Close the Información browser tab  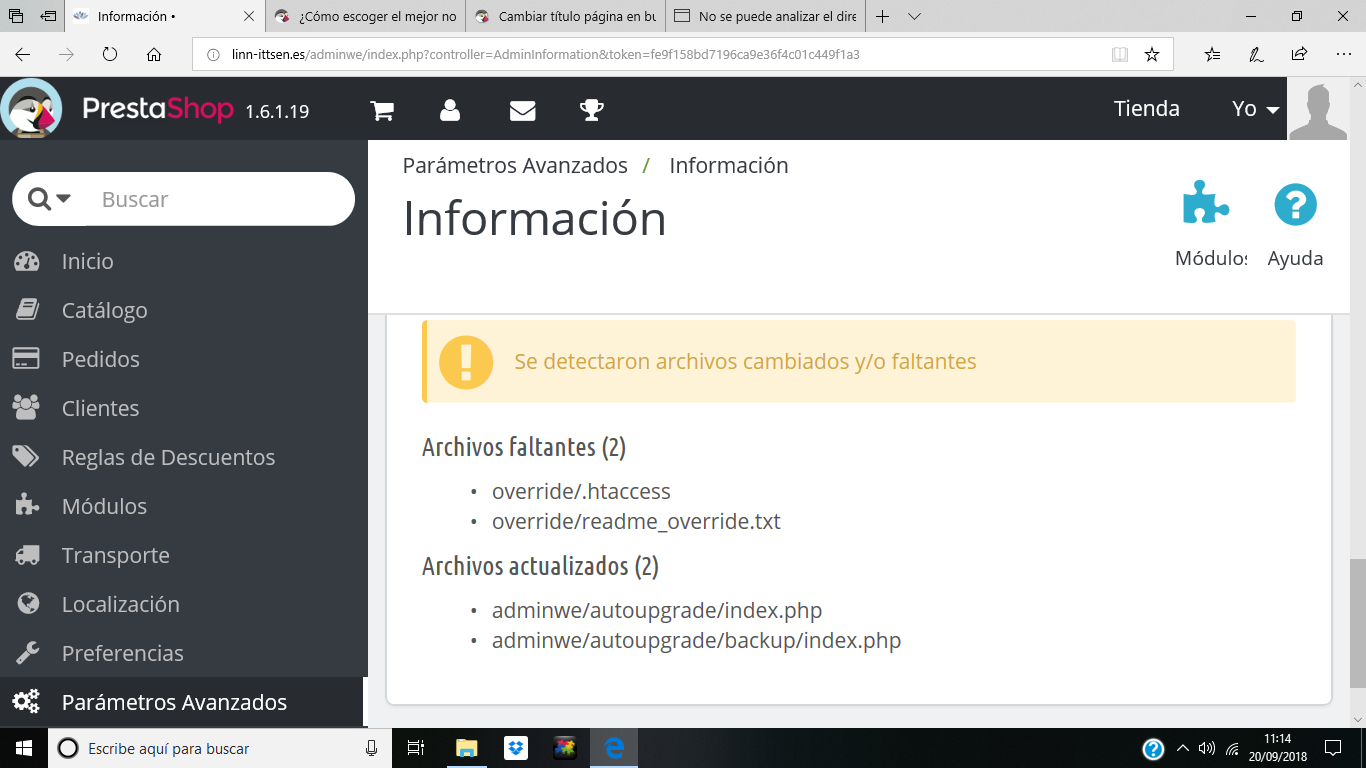click(249, 17)
